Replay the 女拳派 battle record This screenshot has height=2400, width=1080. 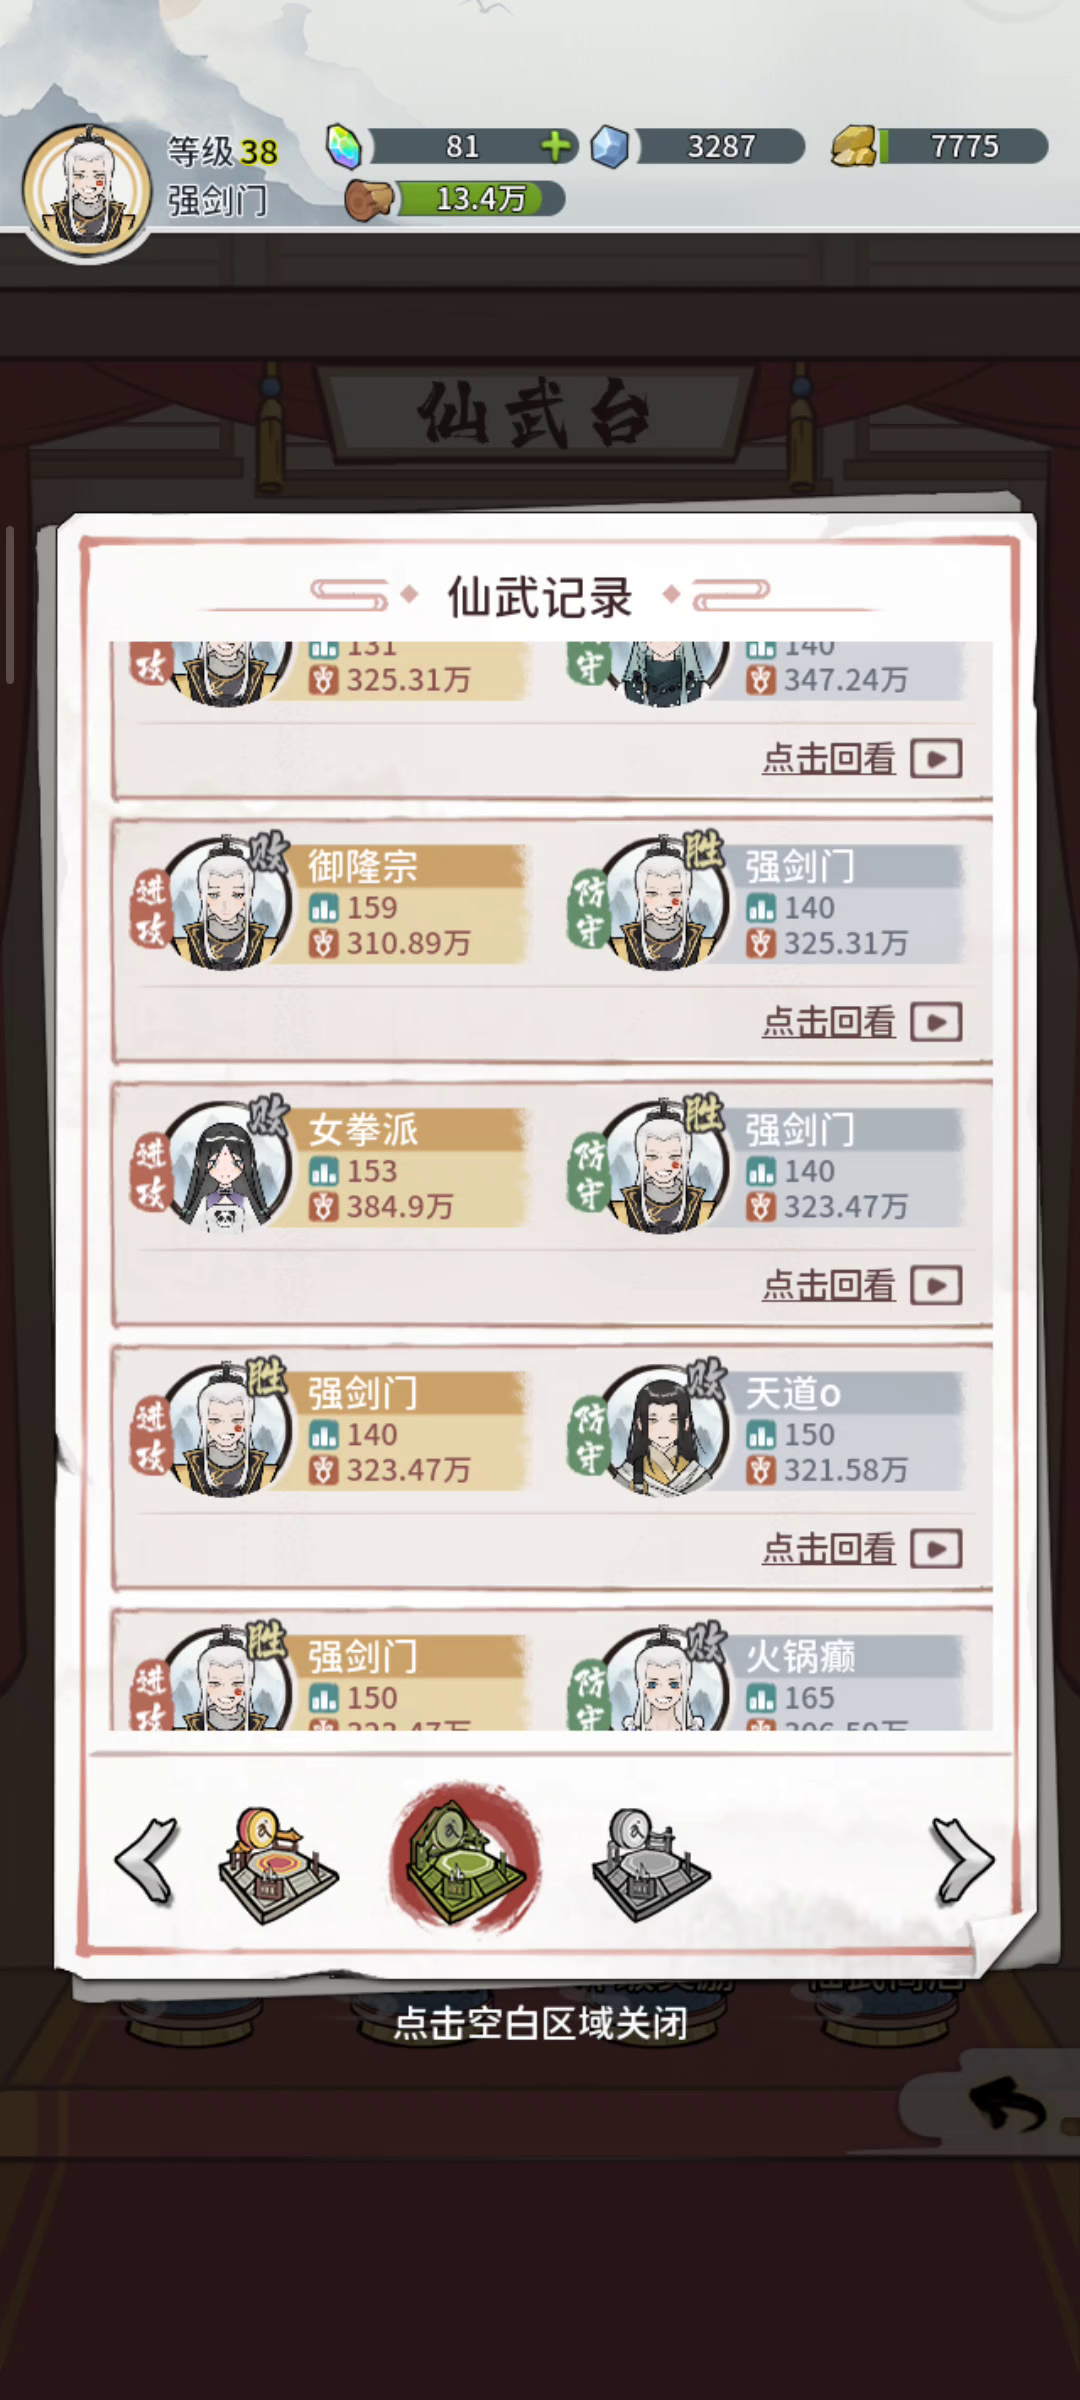[x=862, y=1285]
